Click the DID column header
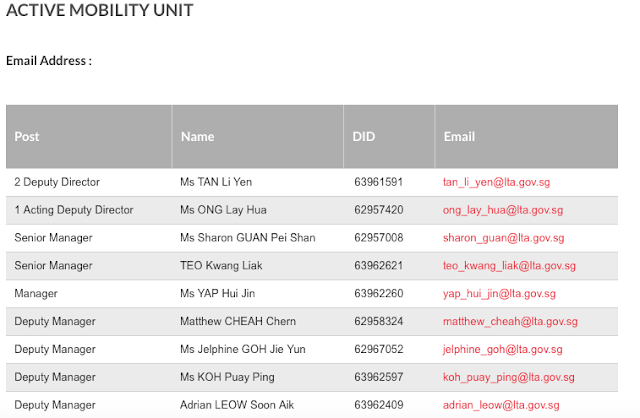 (363, 137)
